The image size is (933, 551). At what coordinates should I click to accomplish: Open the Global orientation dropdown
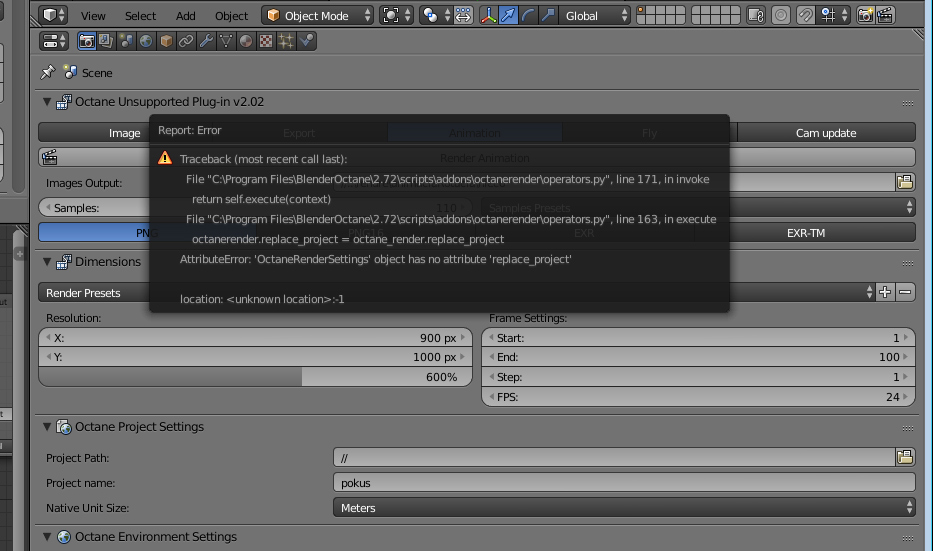(595, 15)
